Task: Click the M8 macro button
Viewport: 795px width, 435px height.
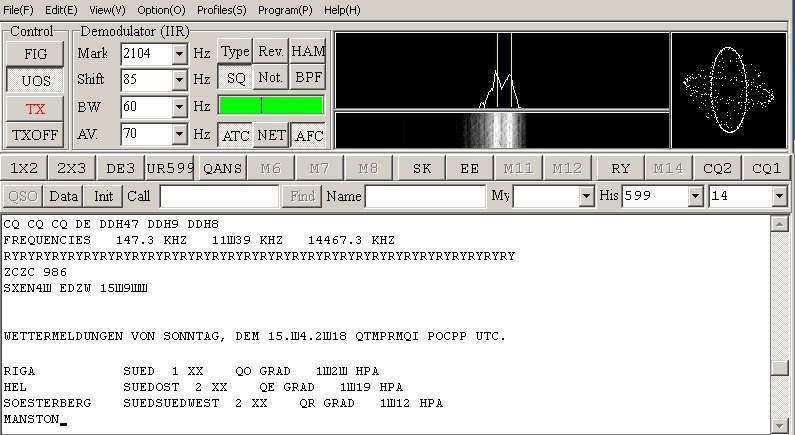Action: click(368, 168)
